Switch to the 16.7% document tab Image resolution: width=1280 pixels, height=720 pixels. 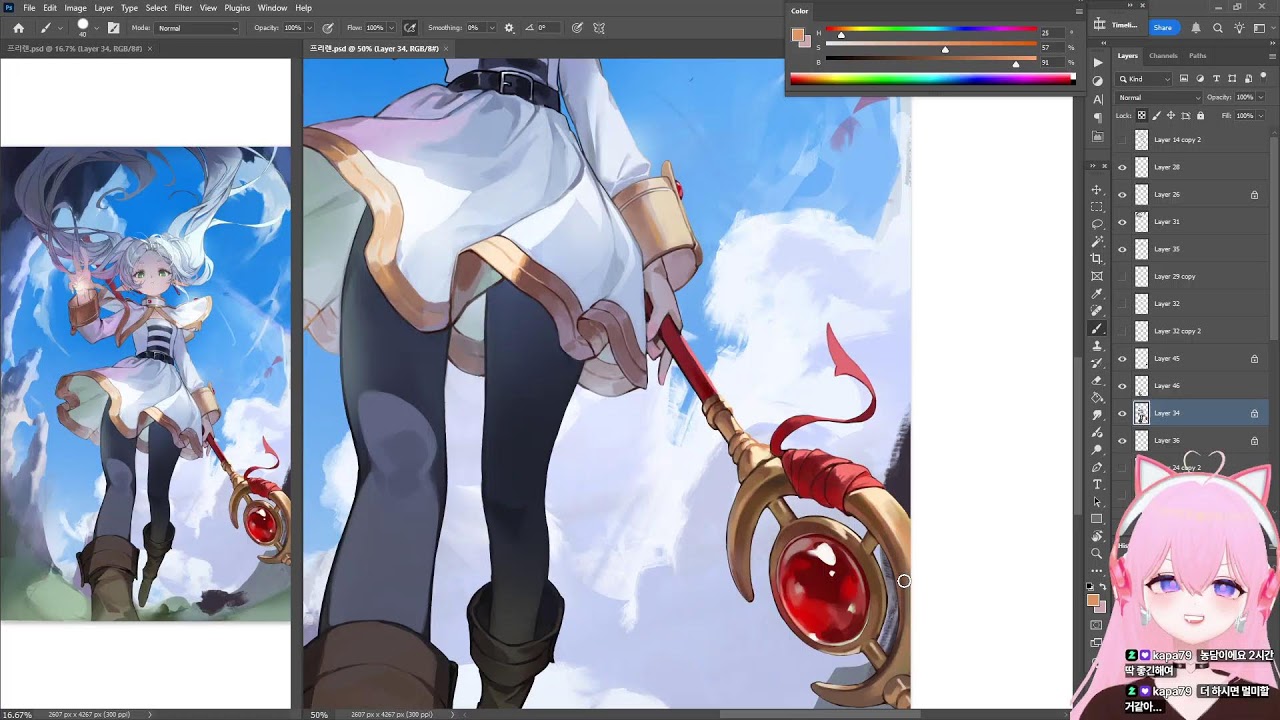(73, 48)
